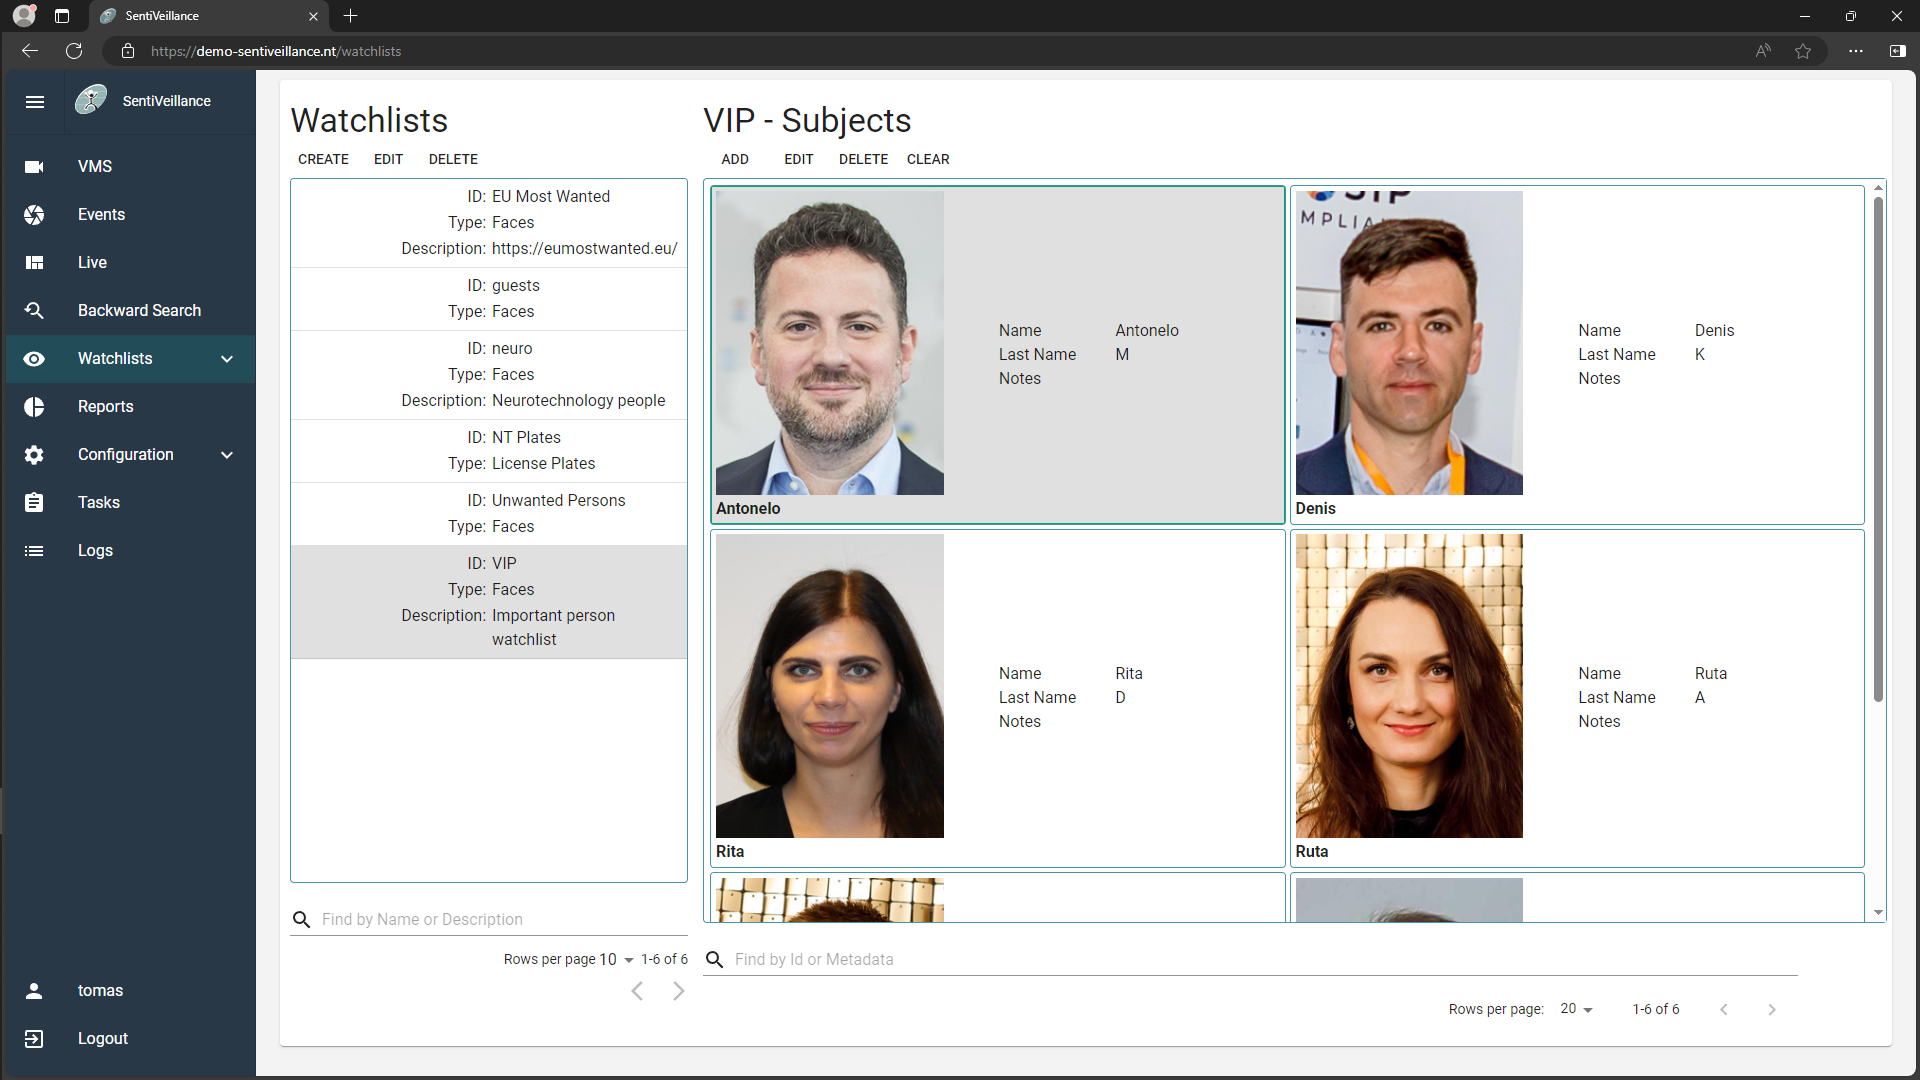Click CLEAR subjects button
1920x1080 pixels.
click(928, 159)
